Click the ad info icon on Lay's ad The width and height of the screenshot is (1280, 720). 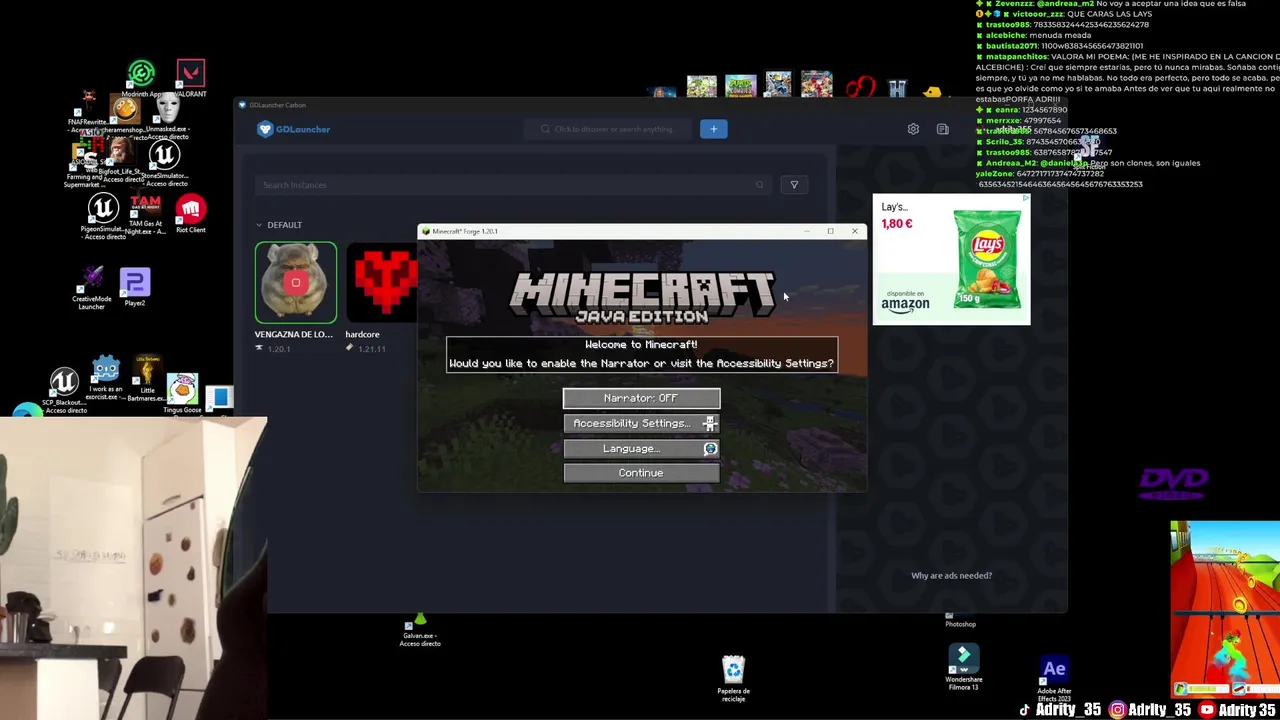coord(1025,199)
